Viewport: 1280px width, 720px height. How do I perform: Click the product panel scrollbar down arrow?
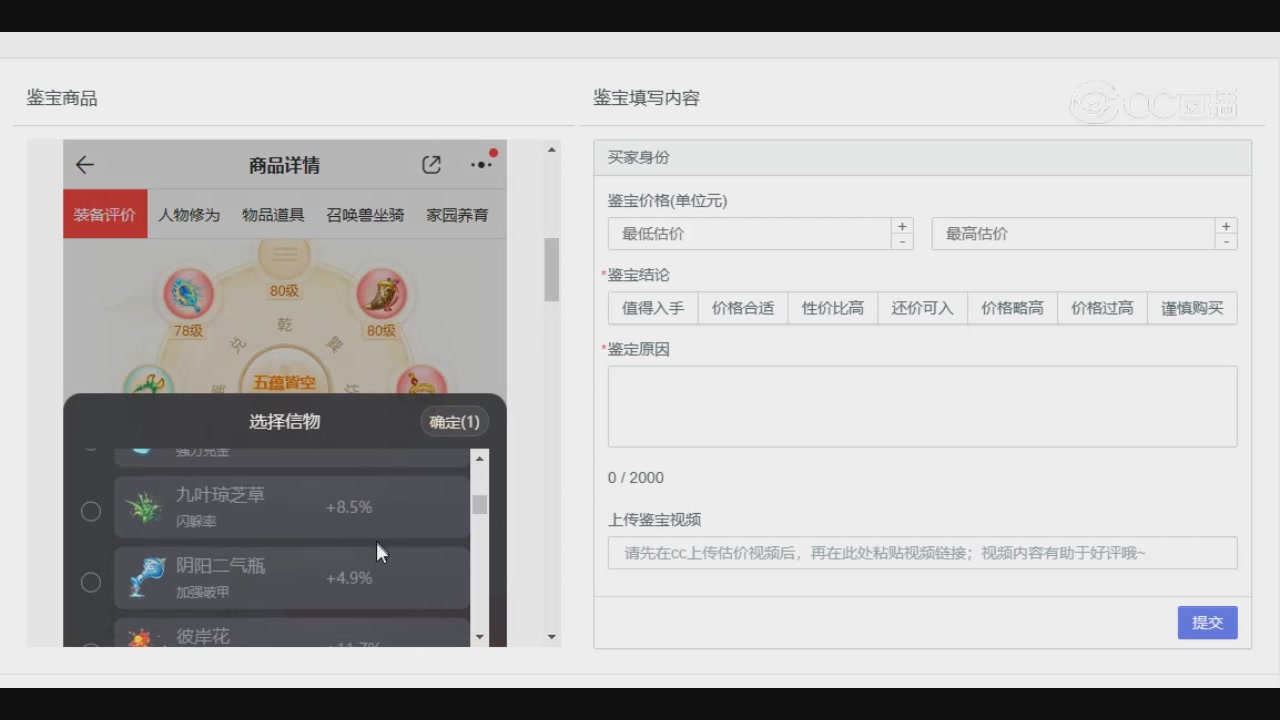click(x=552, y=637)
